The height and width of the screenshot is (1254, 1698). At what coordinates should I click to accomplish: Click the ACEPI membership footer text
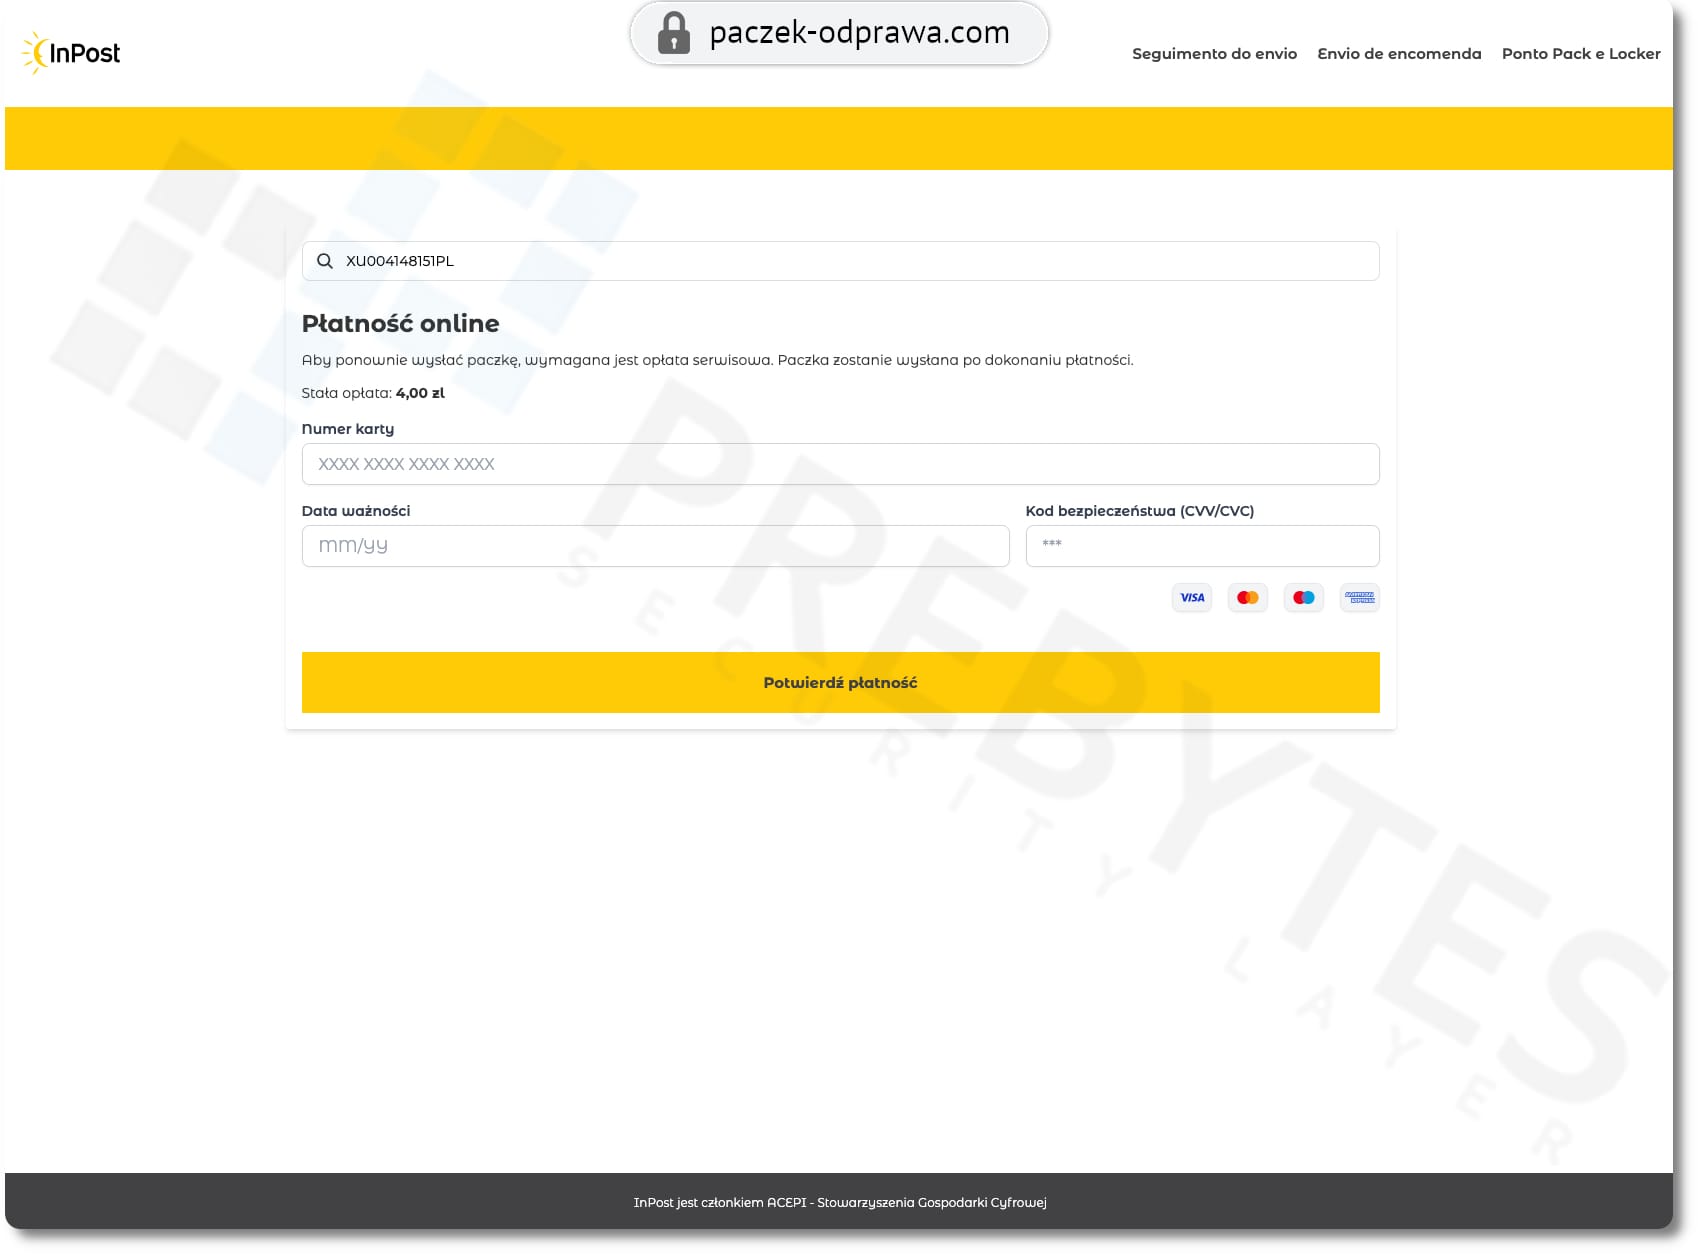pyautogui.click(x=839, y=1202)
